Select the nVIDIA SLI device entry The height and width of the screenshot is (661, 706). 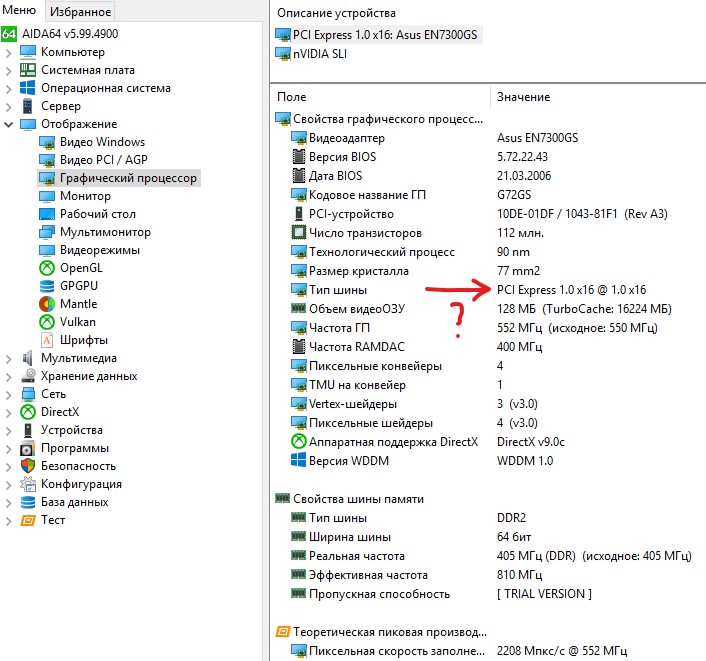pyautogui.click(x=312, y=54)
